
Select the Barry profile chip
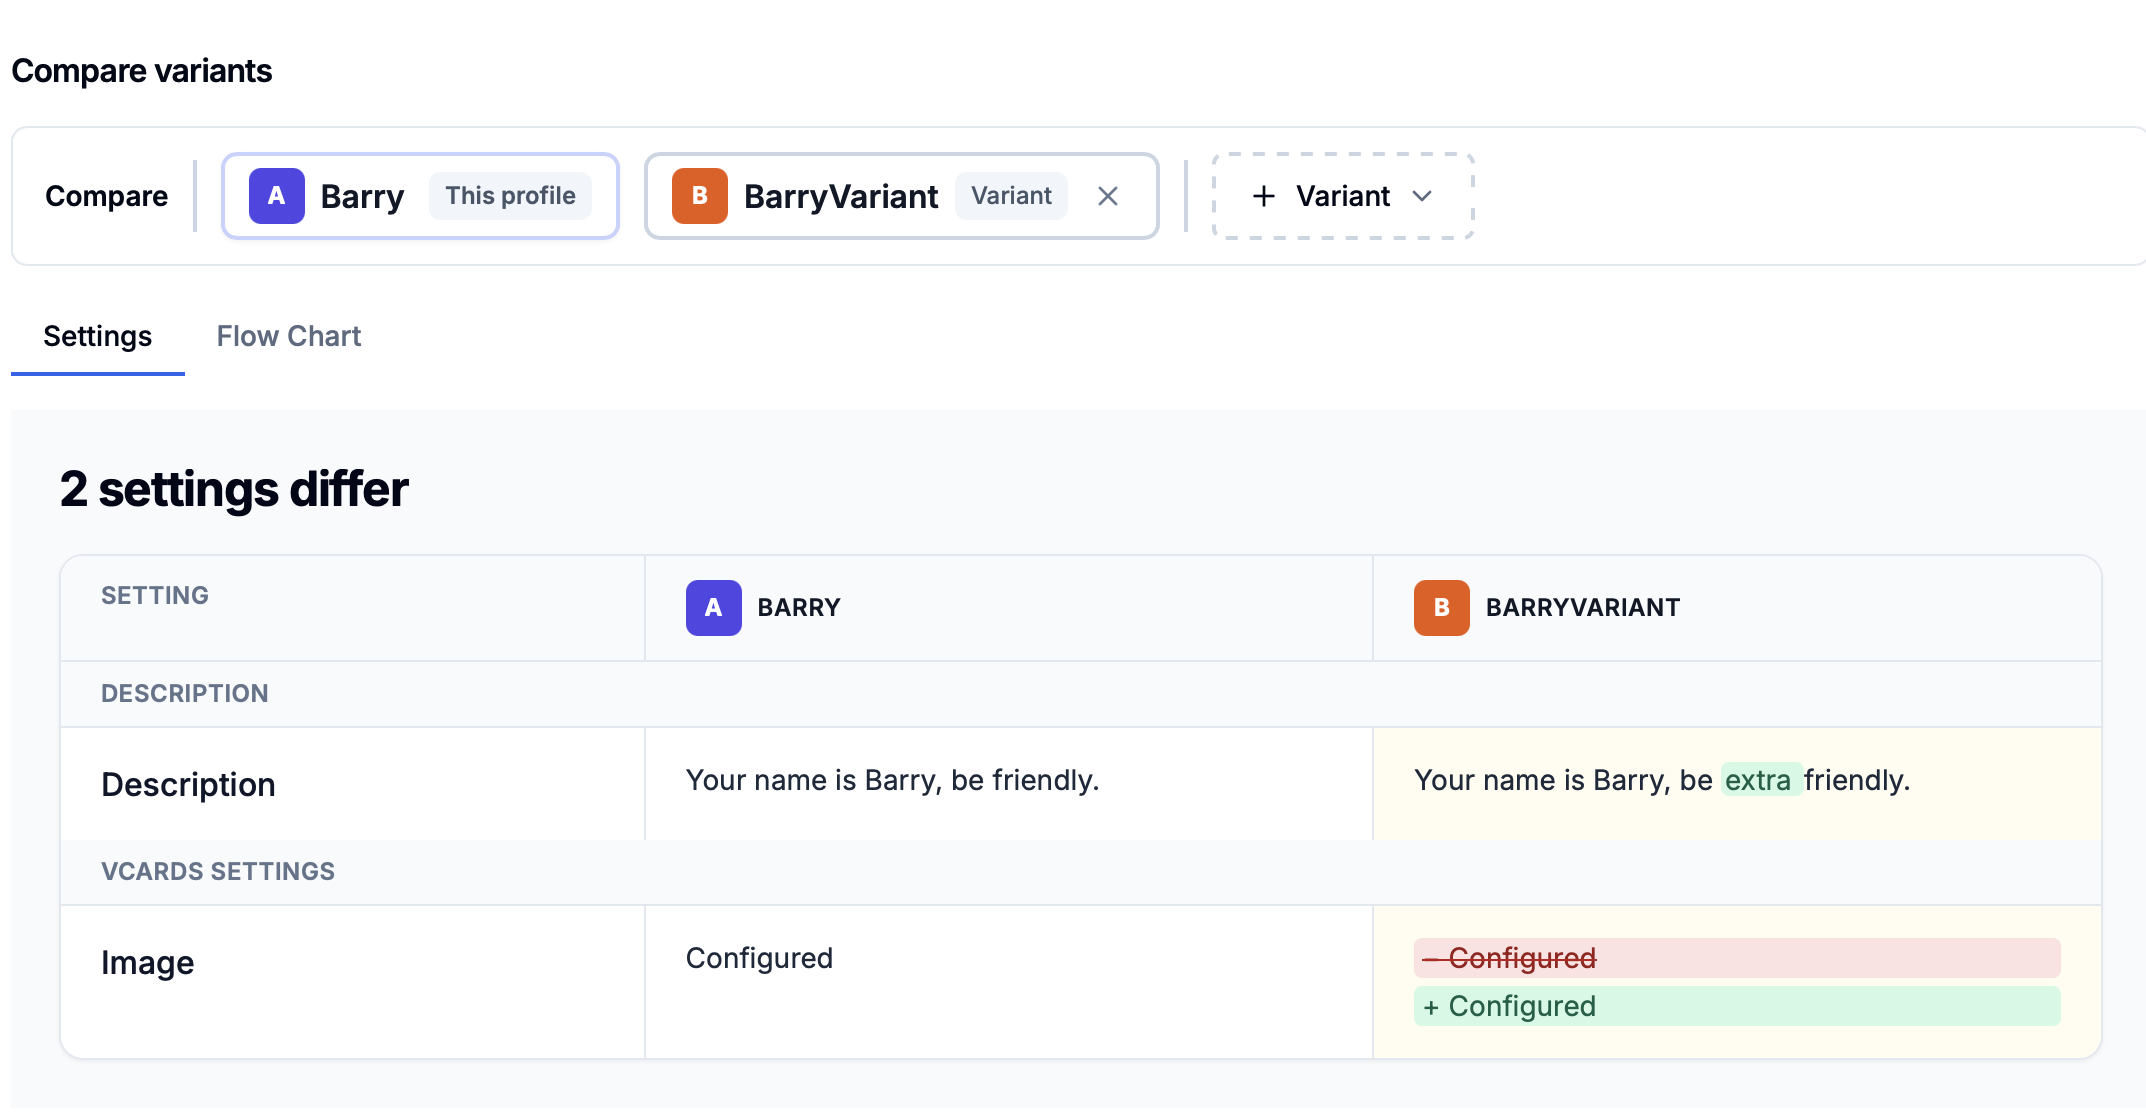[420, 196]
